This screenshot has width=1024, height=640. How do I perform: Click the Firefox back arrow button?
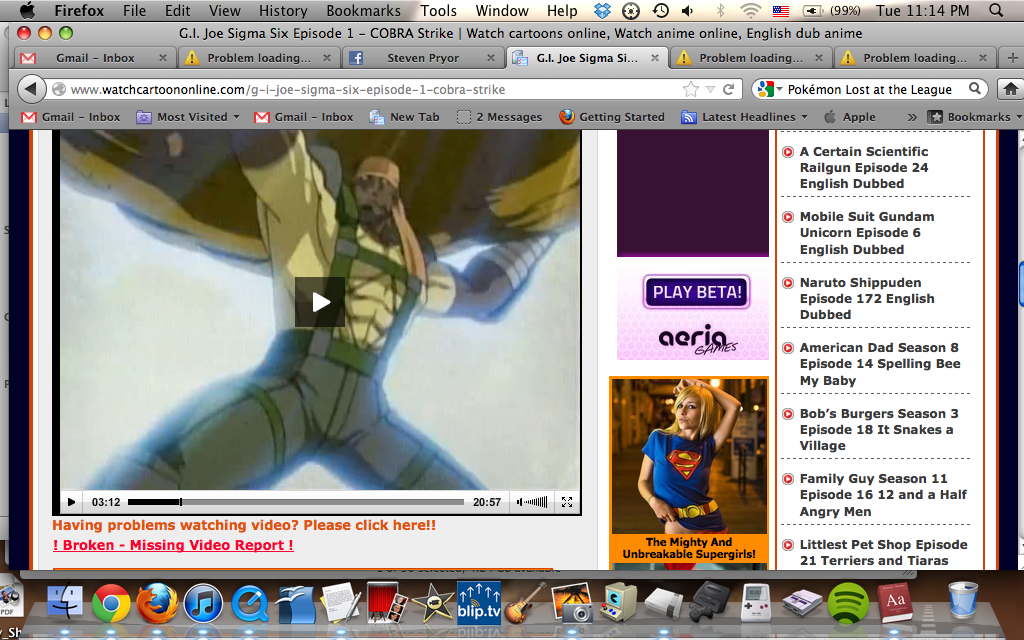pos(31,89)
